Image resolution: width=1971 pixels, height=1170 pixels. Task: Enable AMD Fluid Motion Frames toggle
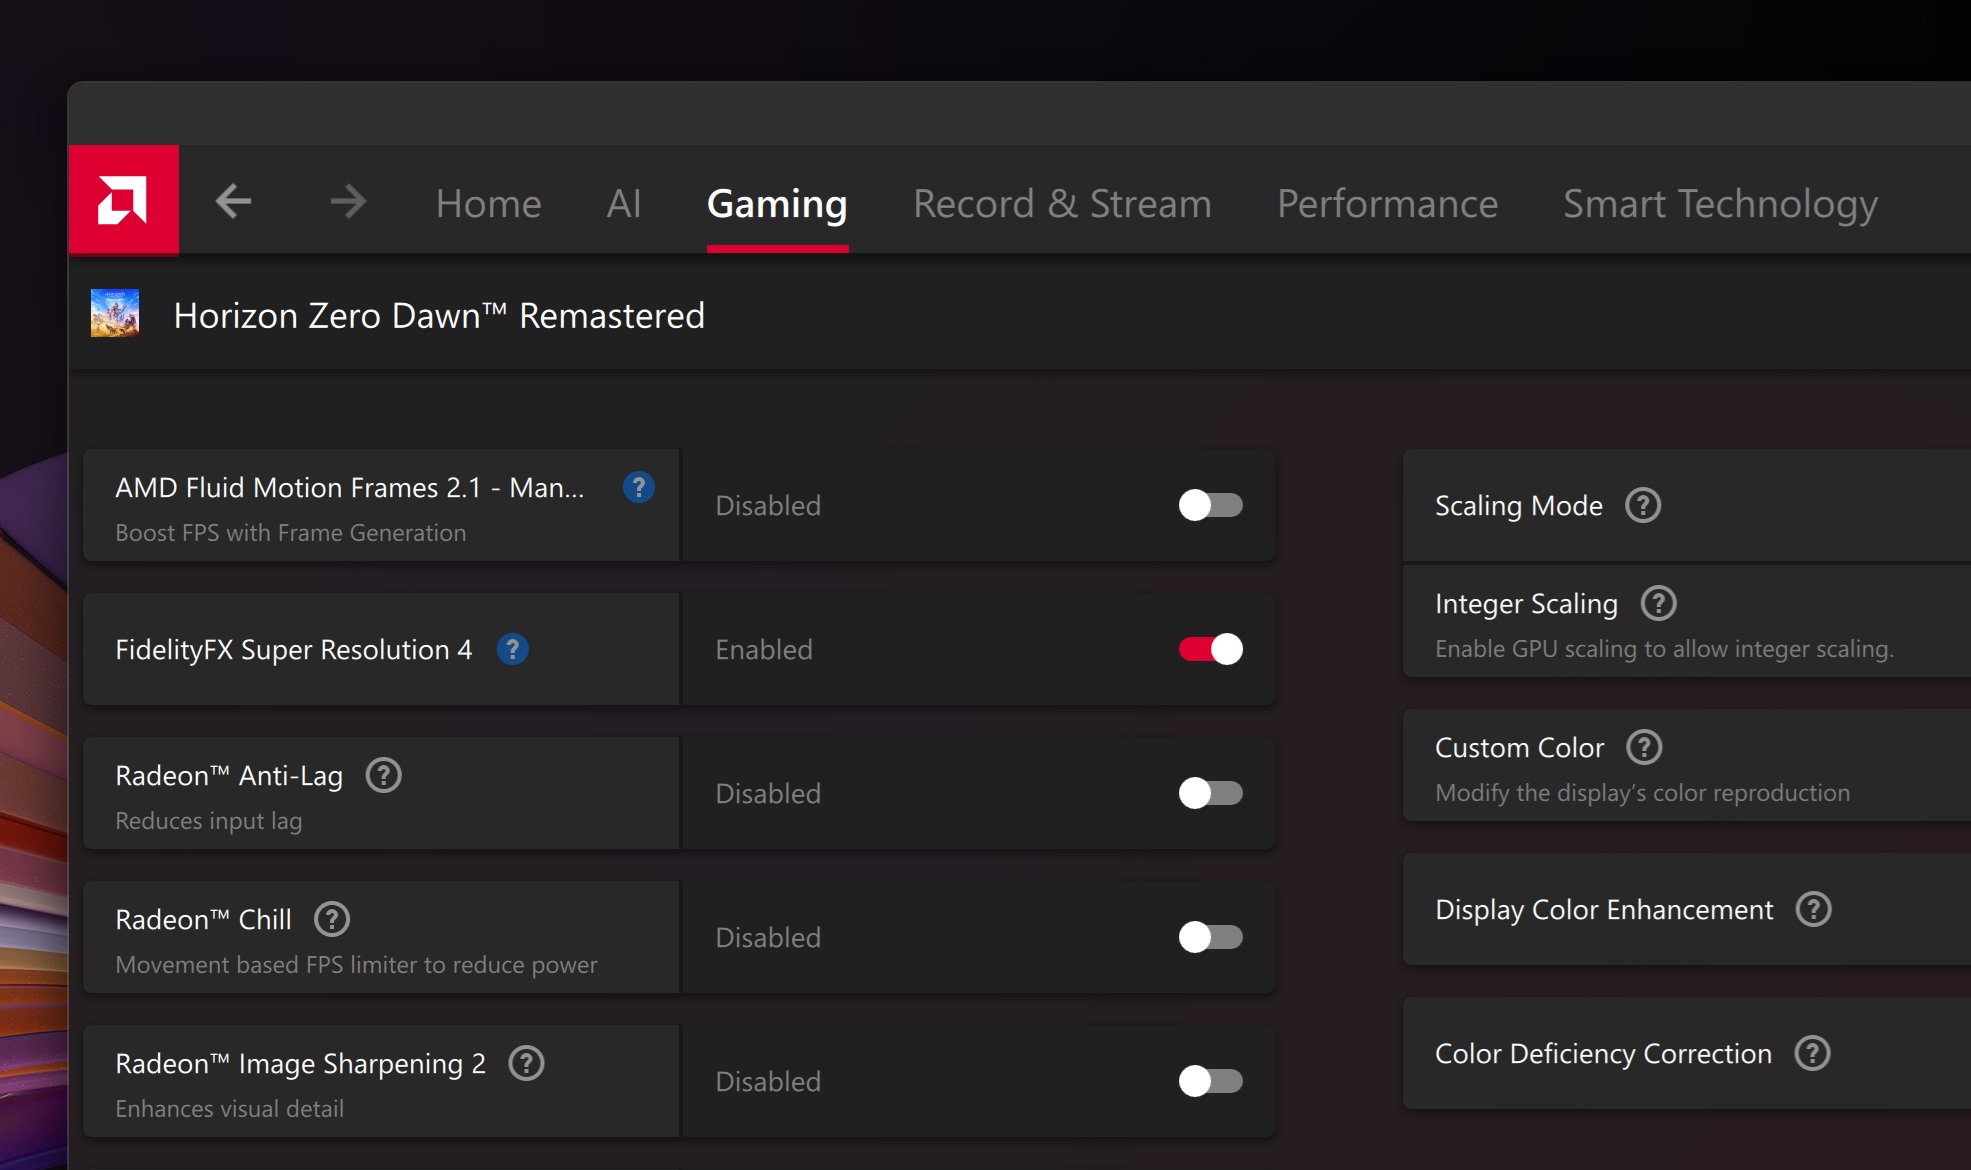click(x=1210, y=505)
